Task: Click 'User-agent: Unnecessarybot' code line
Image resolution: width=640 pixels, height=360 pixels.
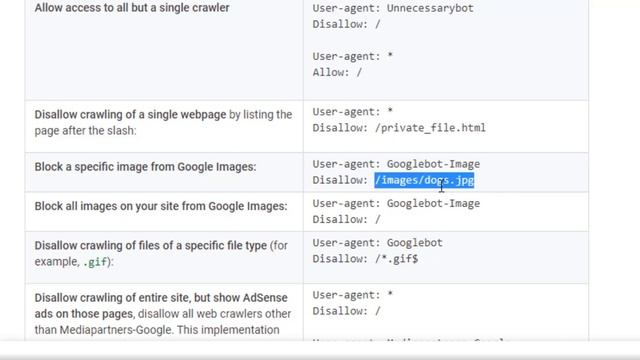Action: pos(393,8)
